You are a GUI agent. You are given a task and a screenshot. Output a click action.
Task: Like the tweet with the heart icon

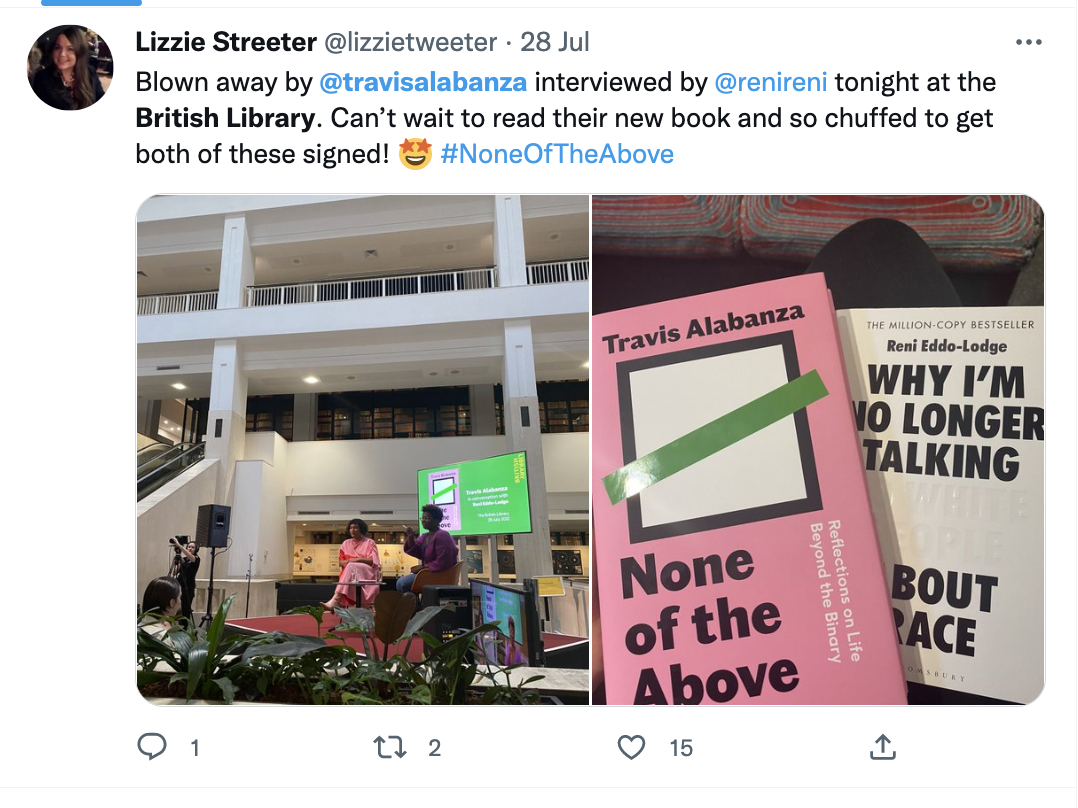point(631,746)
